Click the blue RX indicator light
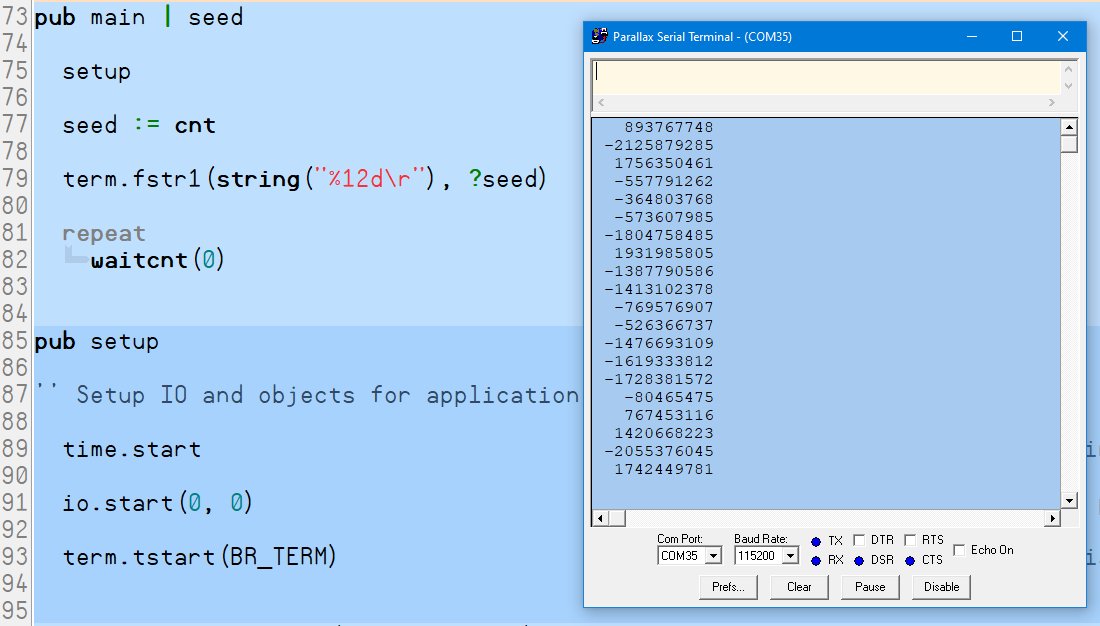Image resolution: width=1100 pixels, height=626 pixels. pyautogui.click(x=816, y=560)
